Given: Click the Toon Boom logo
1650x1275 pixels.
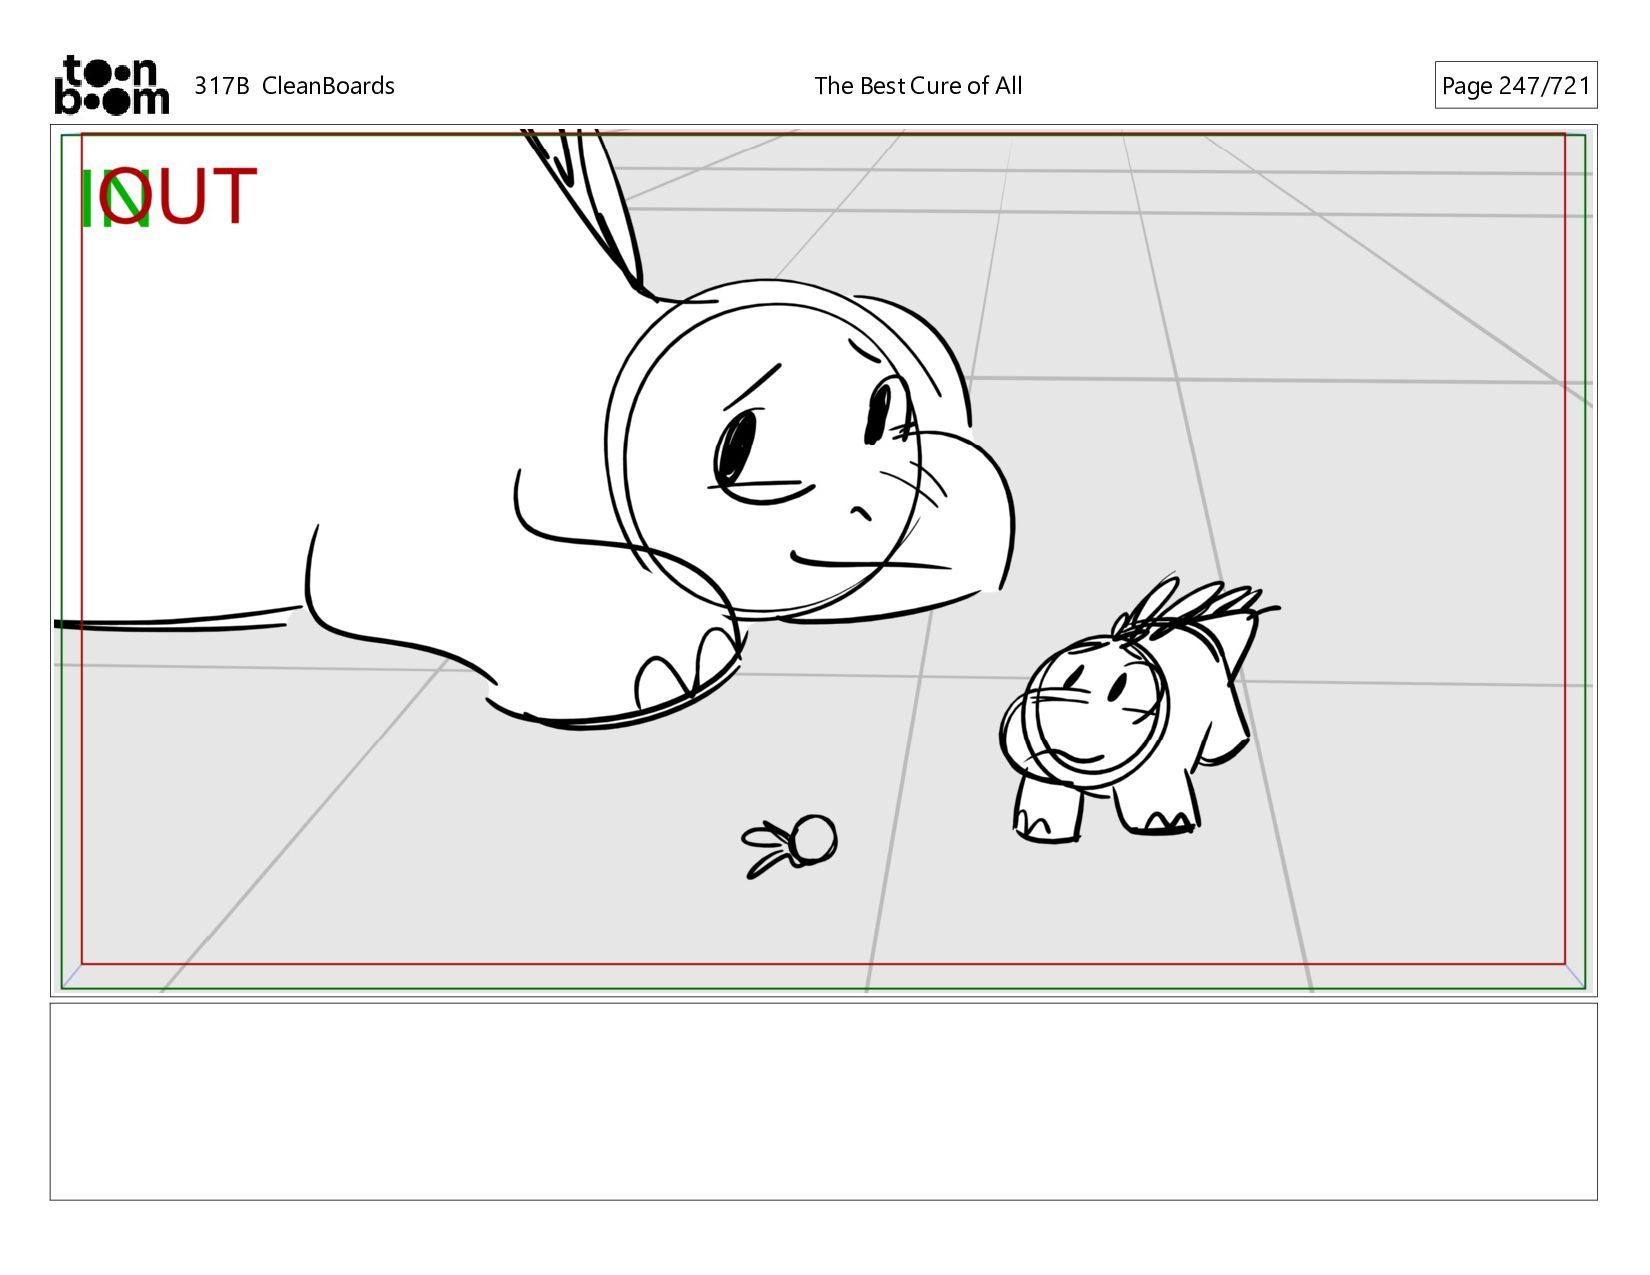Looking at the screenshot, I should click(111, 85).
